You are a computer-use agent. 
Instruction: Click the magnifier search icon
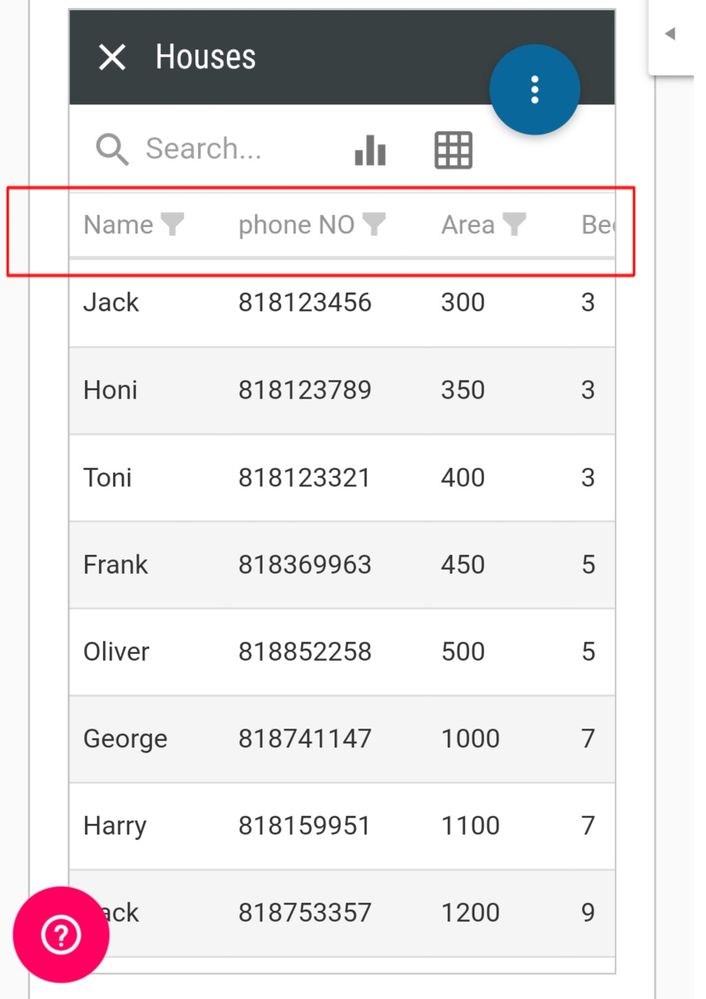(112, 150)
